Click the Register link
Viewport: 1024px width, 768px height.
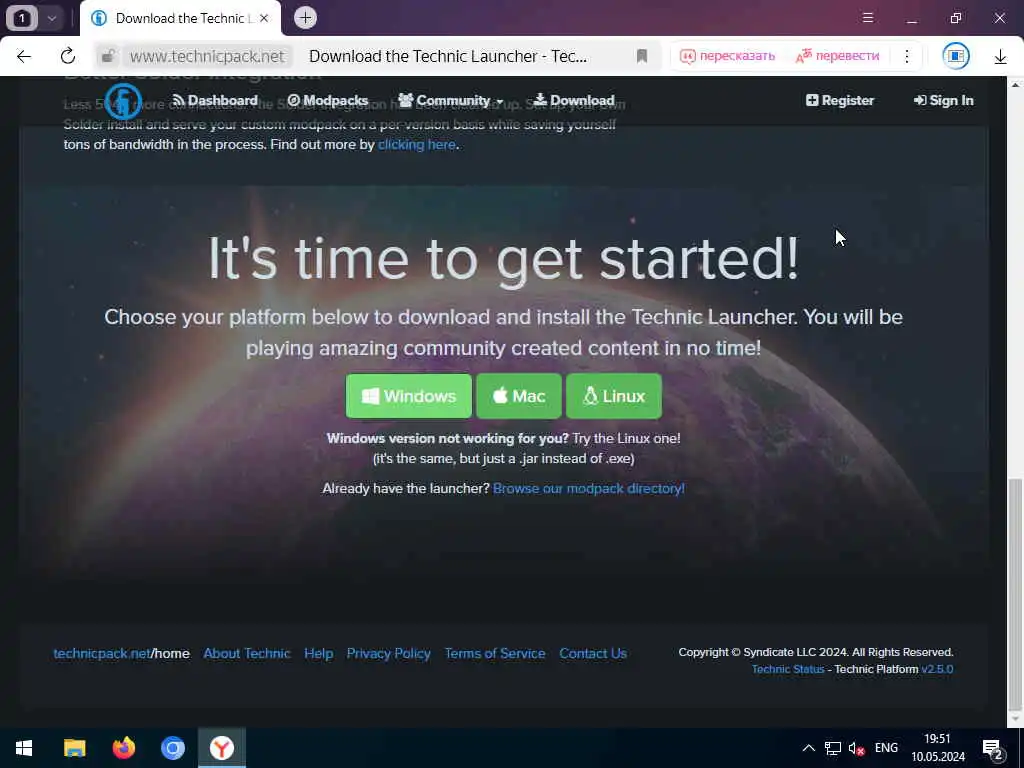[840, 101]
